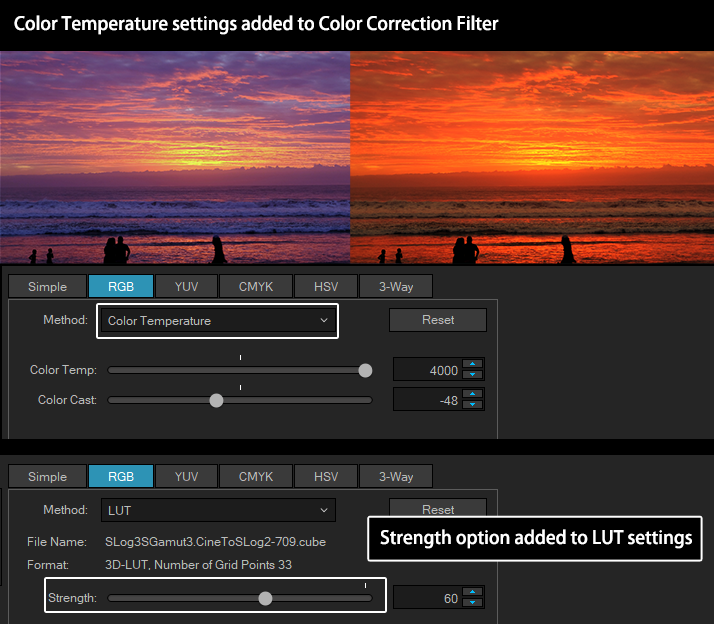Open CMYK tab in lower LUT panel
This screenshot has height=624, width=714.
(256, 476)
